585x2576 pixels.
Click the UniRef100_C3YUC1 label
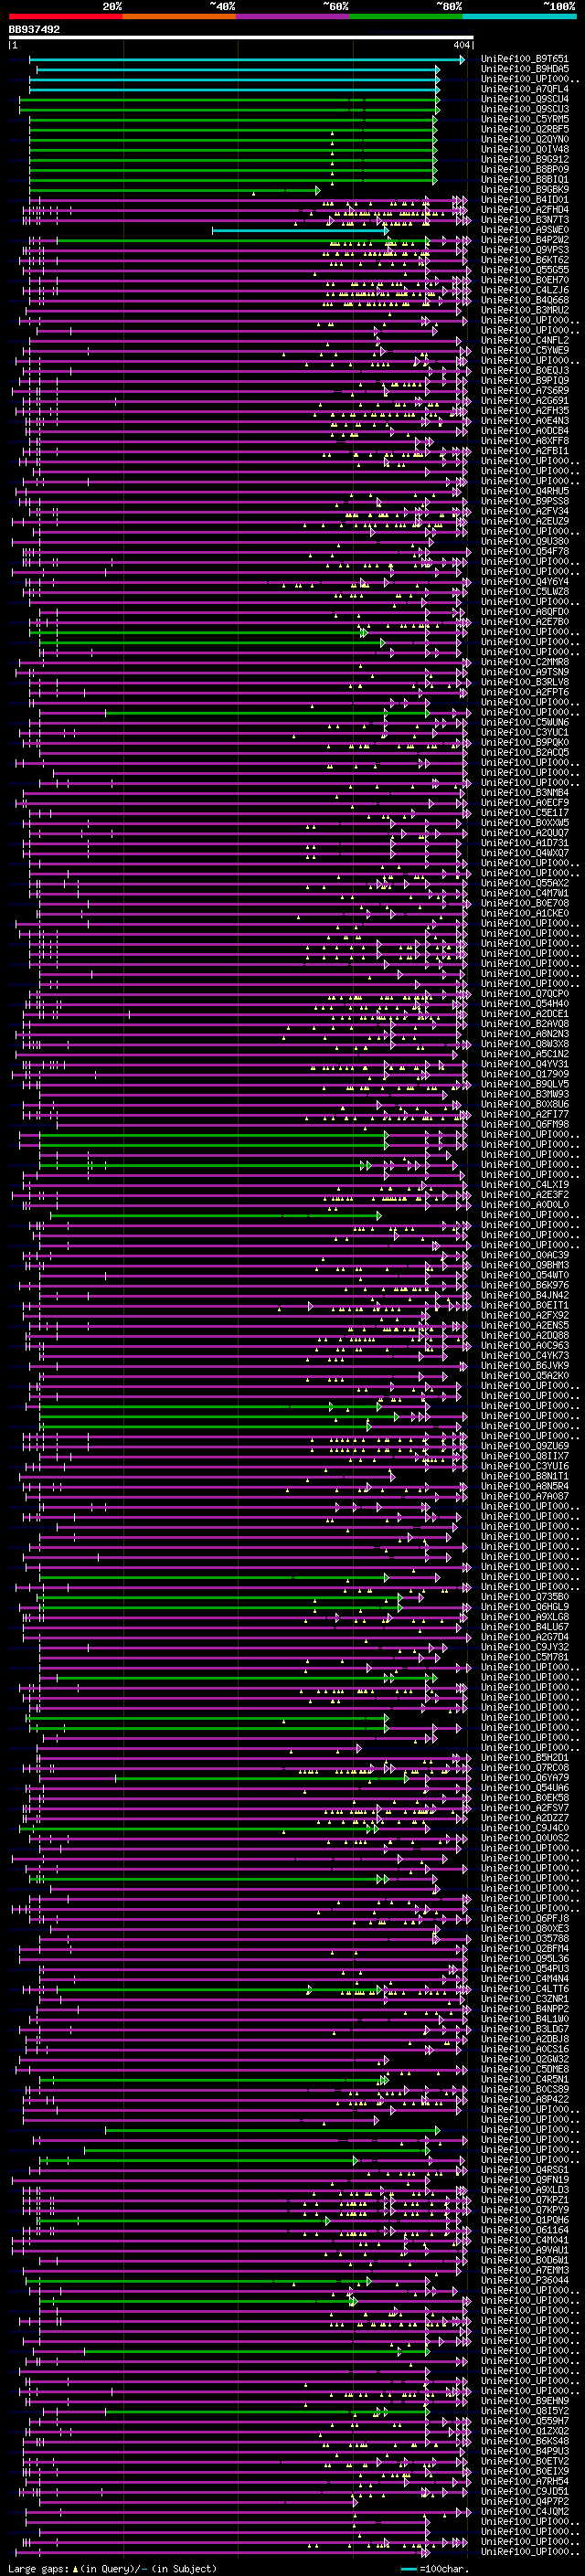pyautogui.click(x=525, y=732)
